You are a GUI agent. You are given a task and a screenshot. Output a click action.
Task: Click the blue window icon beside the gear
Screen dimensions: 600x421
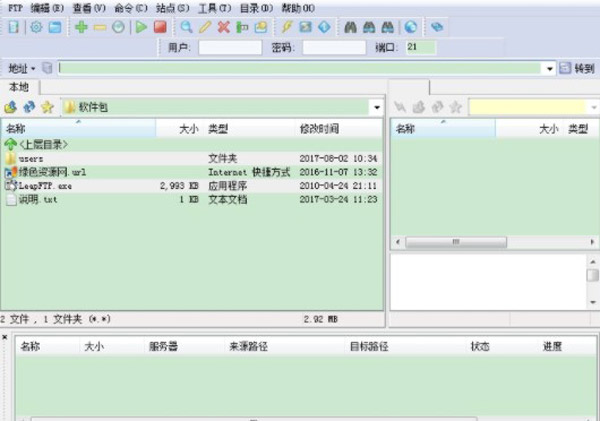(x=55, y=27)
